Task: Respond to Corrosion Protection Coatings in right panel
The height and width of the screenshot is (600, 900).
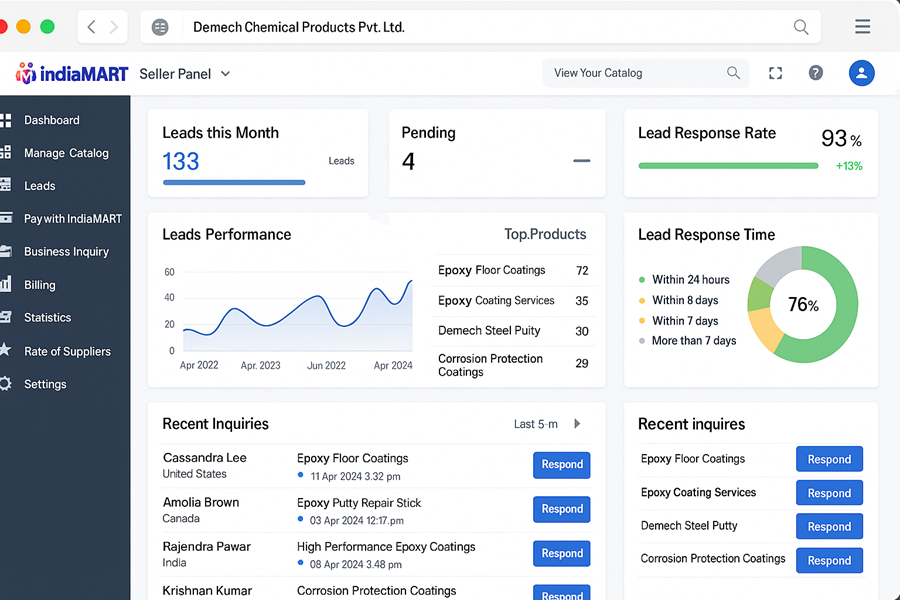Action: [x=829, y=560]
